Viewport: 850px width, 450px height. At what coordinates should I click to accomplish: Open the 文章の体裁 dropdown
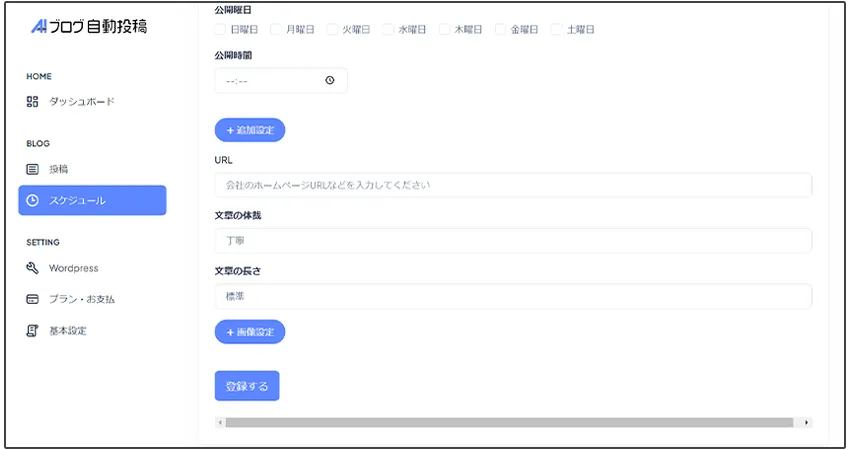click(512, 241)
